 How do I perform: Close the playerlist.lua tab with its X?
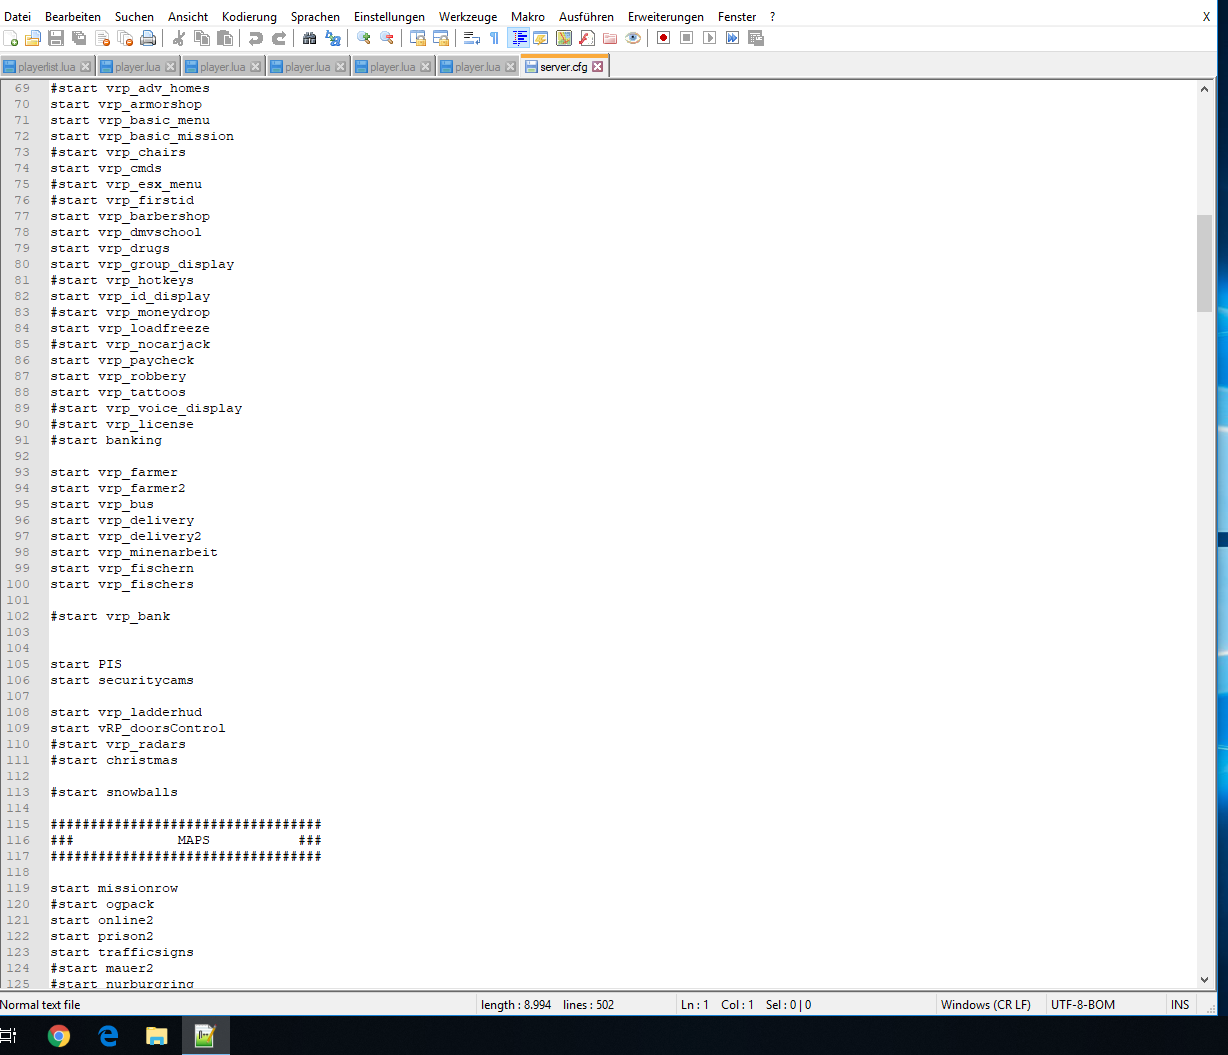[85, 67]
